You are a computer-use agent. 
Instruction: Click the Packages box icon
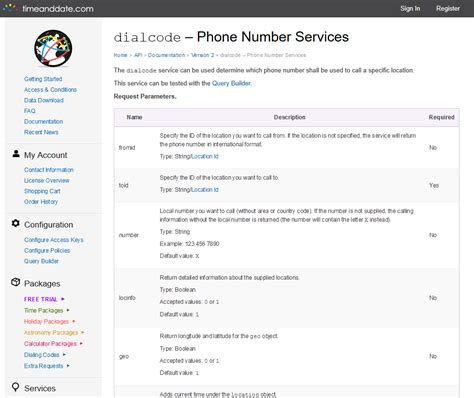(16, 282)
